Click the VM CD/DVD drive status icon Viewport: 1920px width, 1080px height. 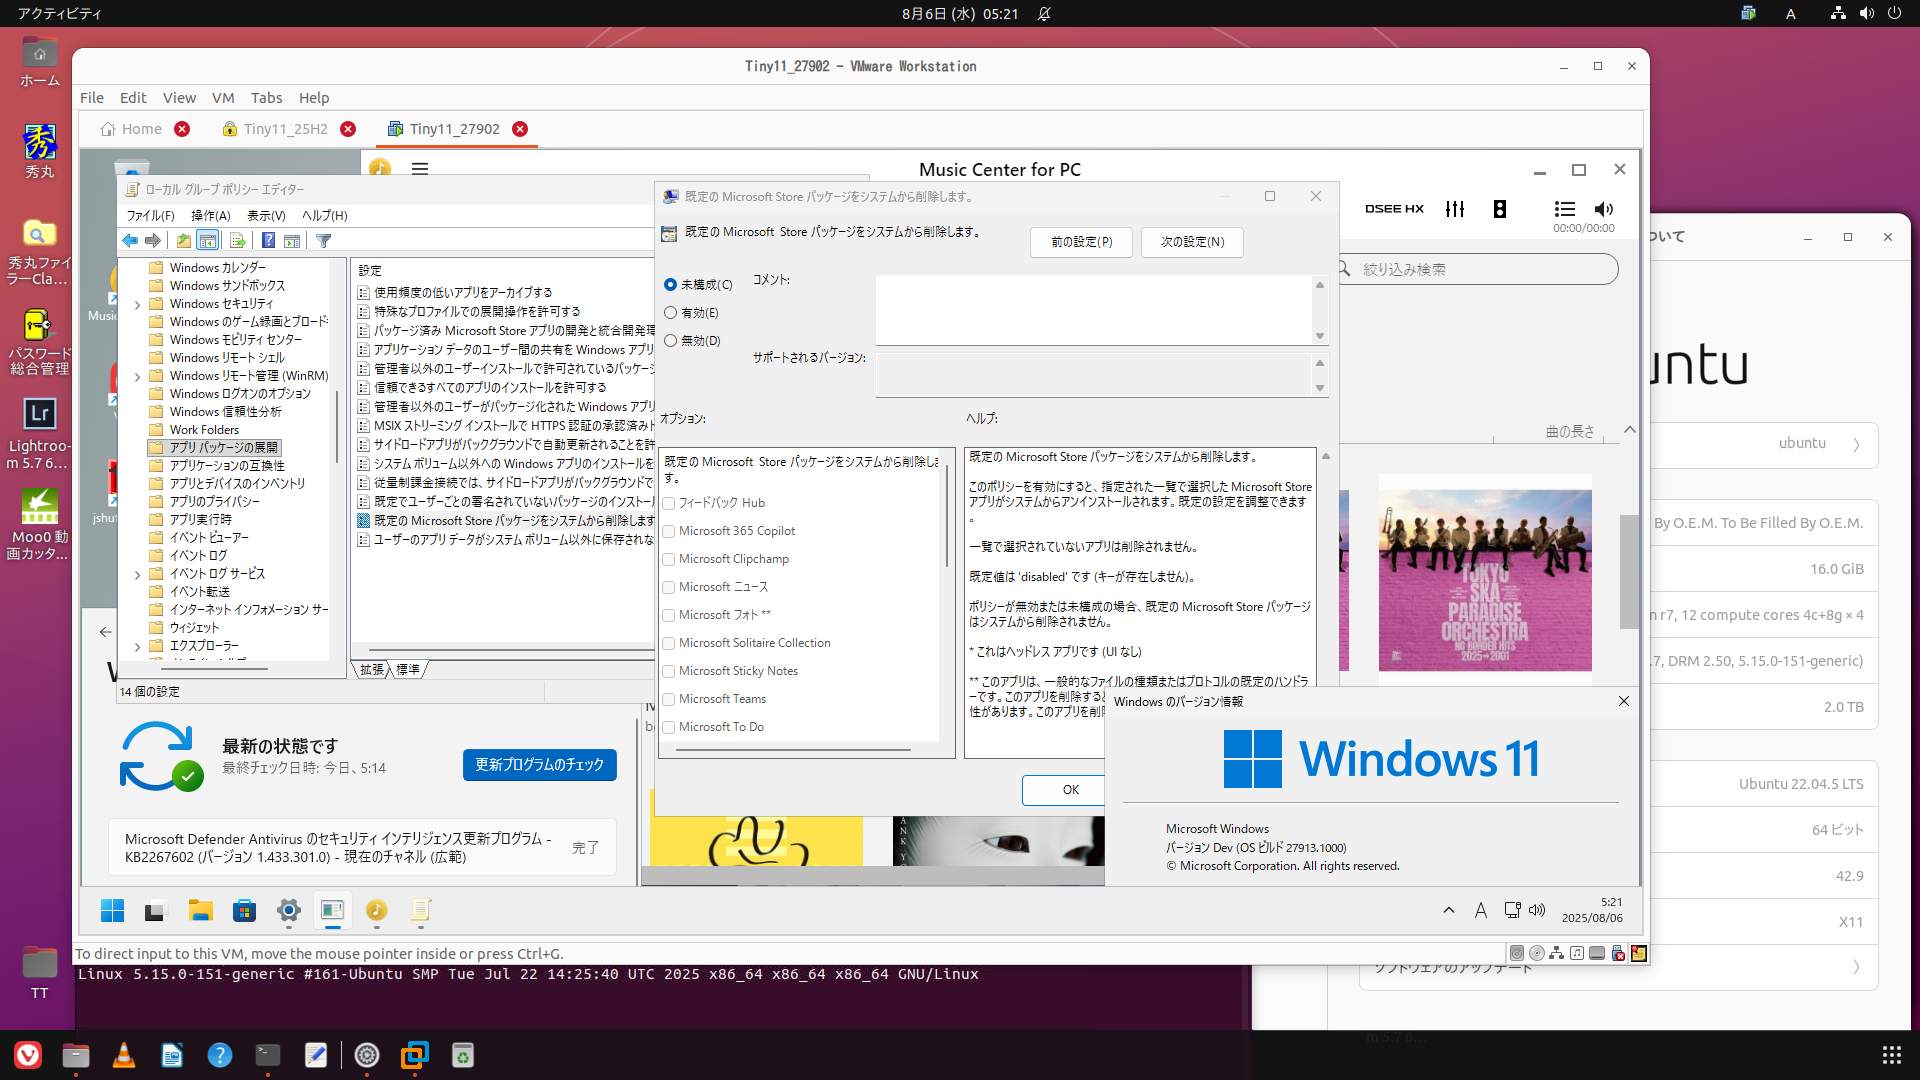[x=1537, y=953]
